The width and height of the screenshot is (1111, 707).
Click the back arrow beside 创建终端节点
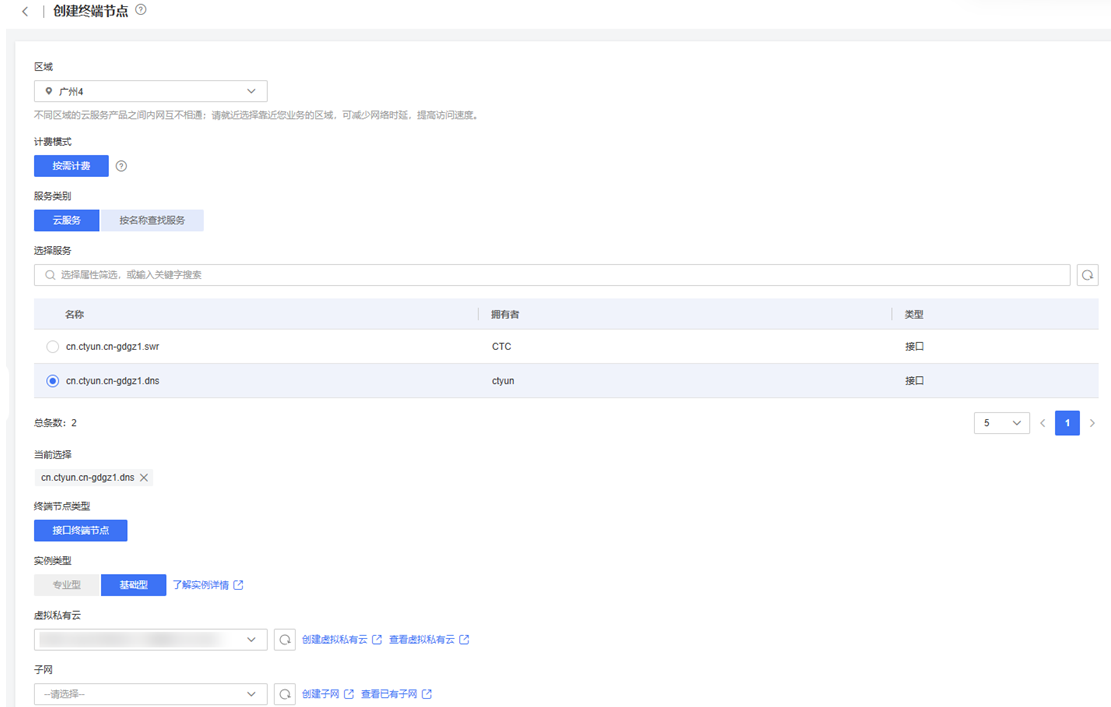[x=25, y=11]
